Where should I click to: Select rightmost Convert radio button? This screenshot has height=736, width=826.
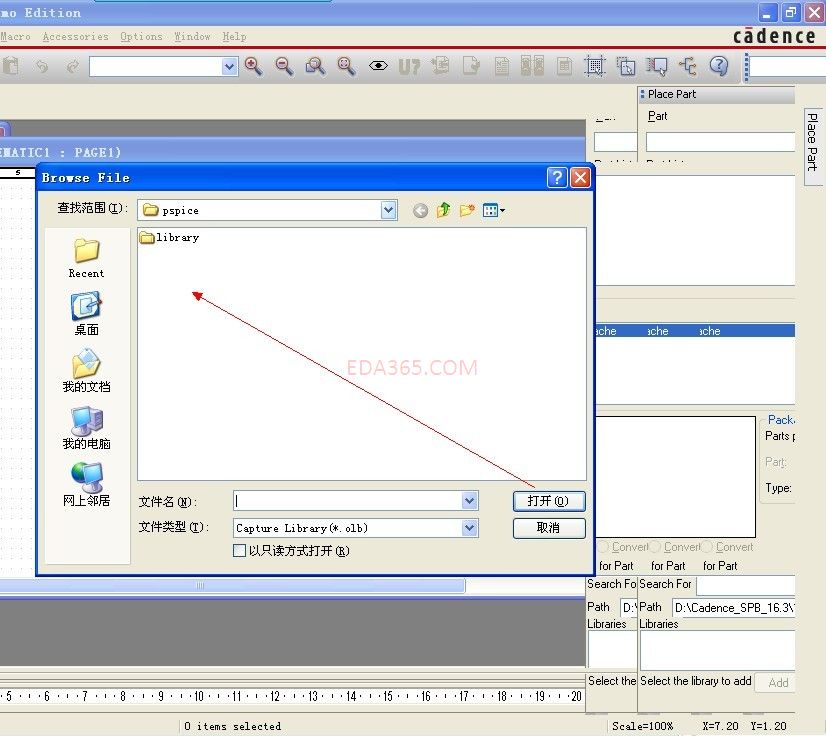707,547
